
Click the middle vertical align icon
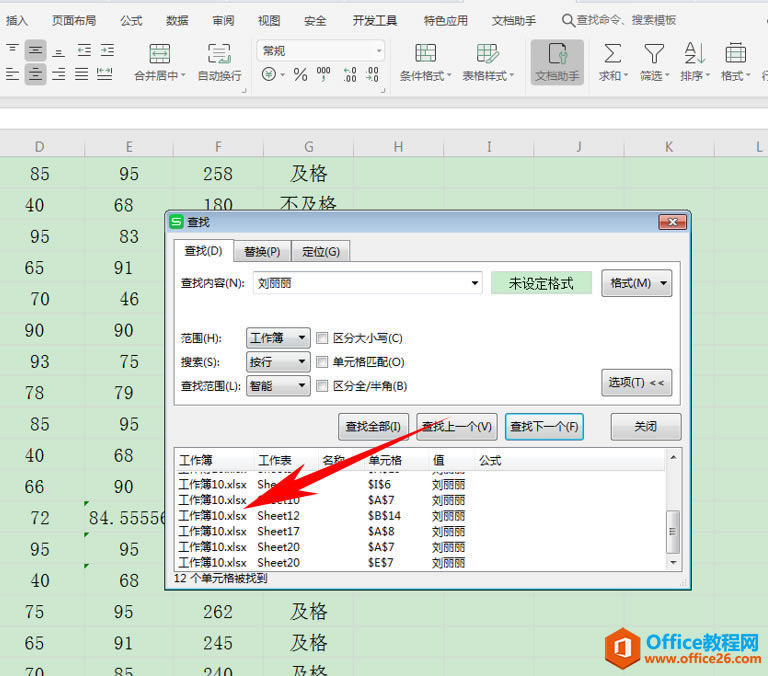35,50
